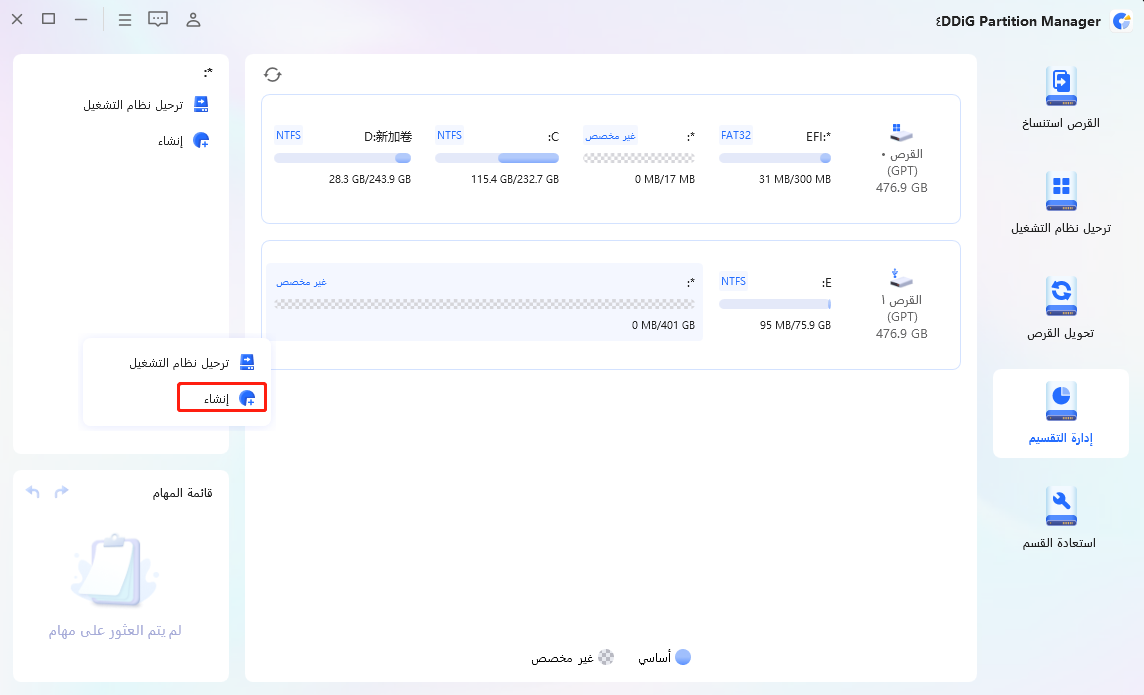Select the C: NTFS partition block
Image resolution: width=1144 pixels, height=695 pixels.
click(497, 157)
